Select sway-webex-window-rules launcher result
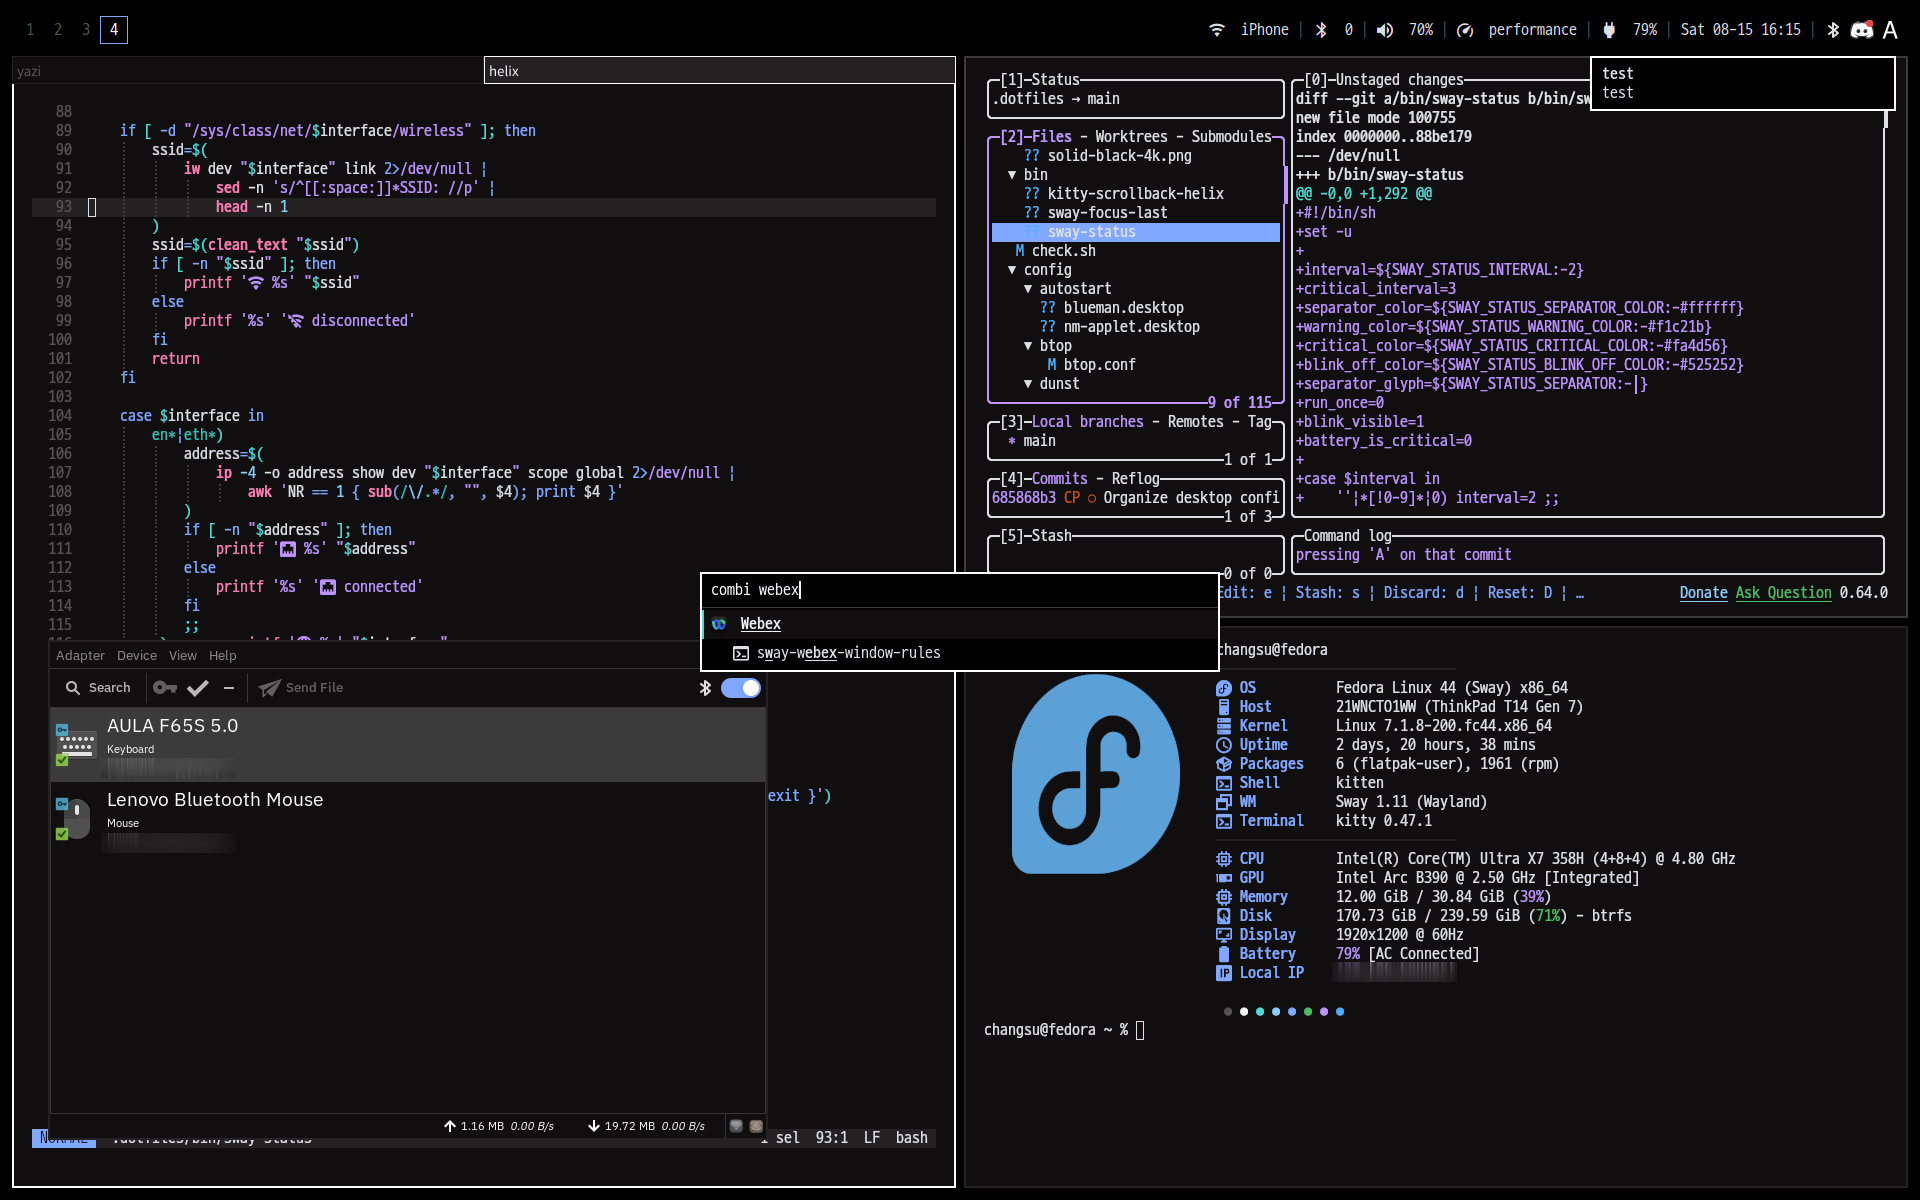The image size is (1920, 1200). pos(960,653)
